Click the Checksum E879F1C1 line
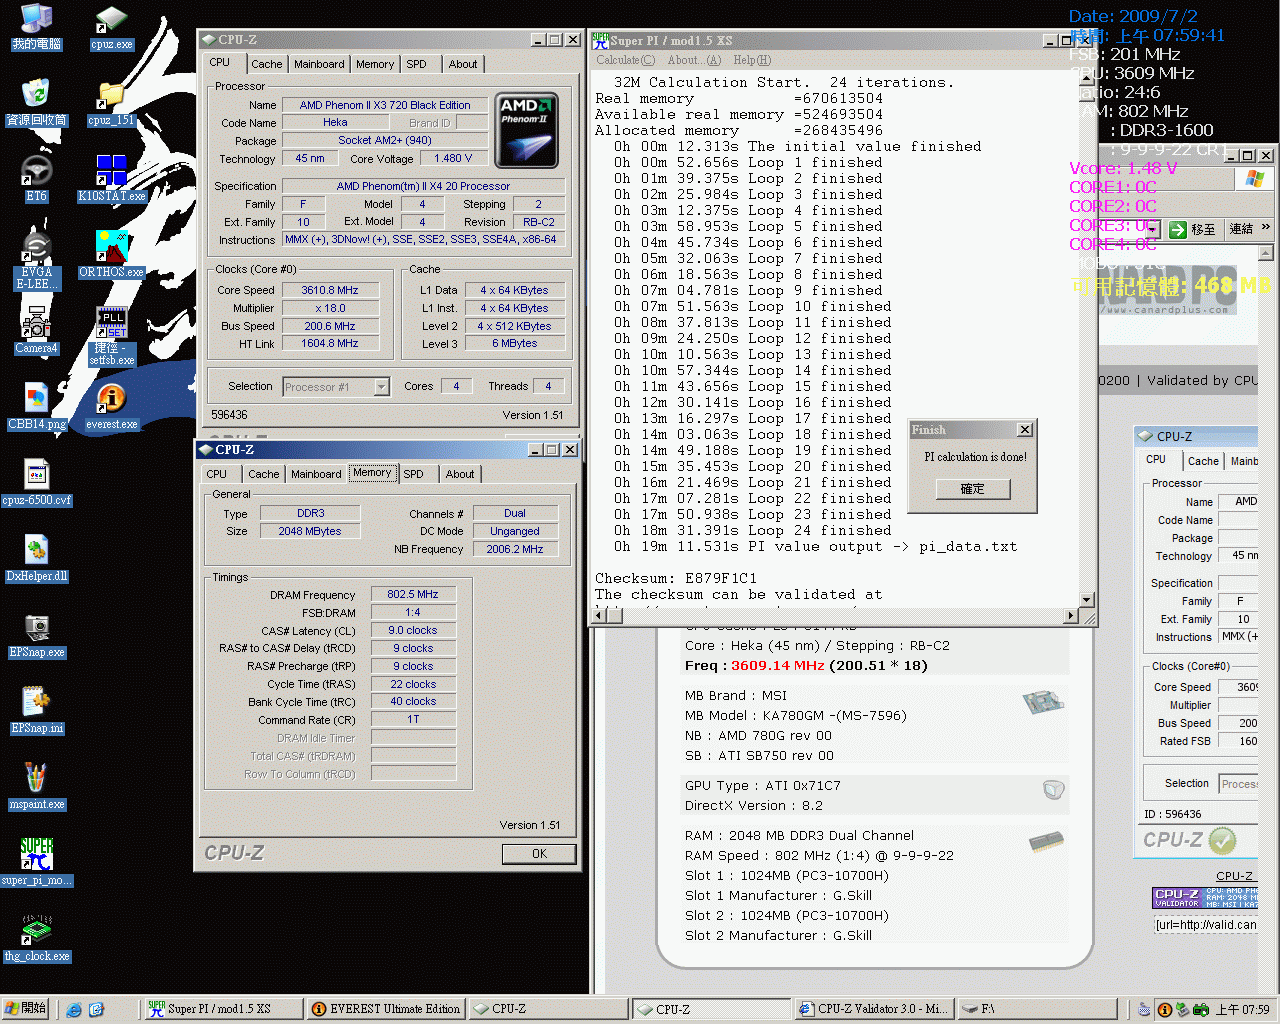Image resolution: width=1280 pixels, height=1024 pixels. click(676, 578)
